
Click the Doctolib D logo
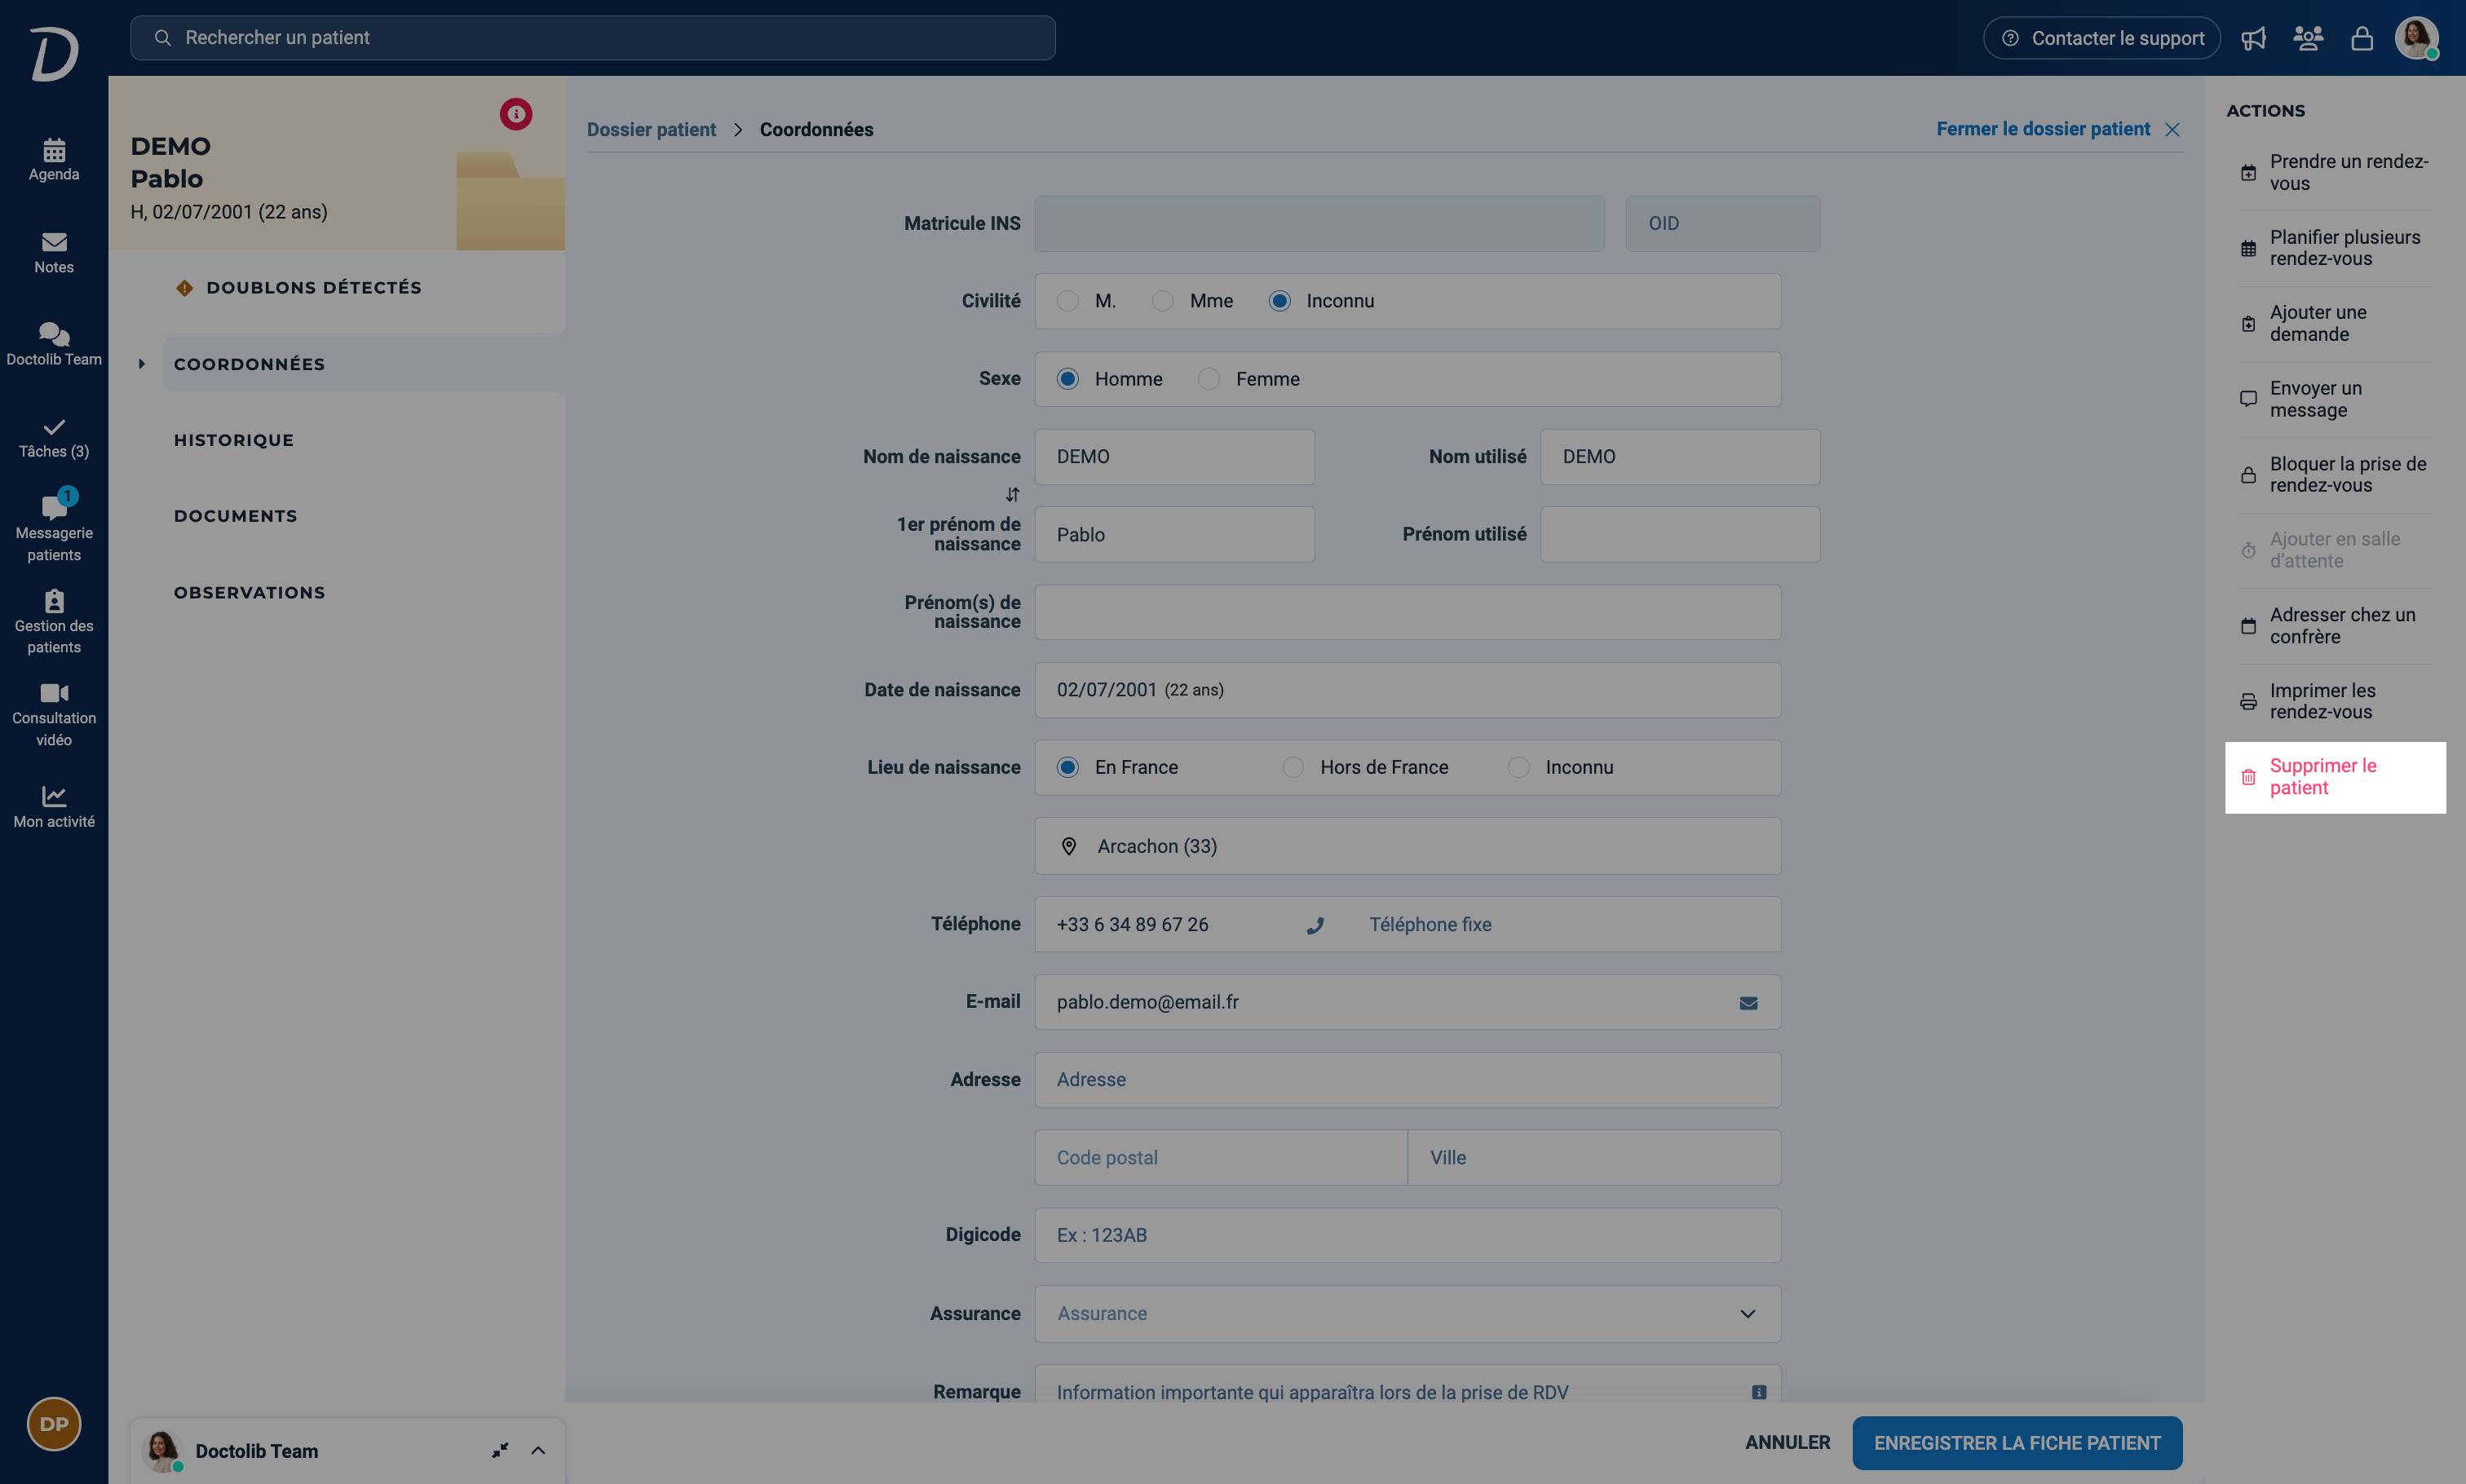[x=54, y=54]
